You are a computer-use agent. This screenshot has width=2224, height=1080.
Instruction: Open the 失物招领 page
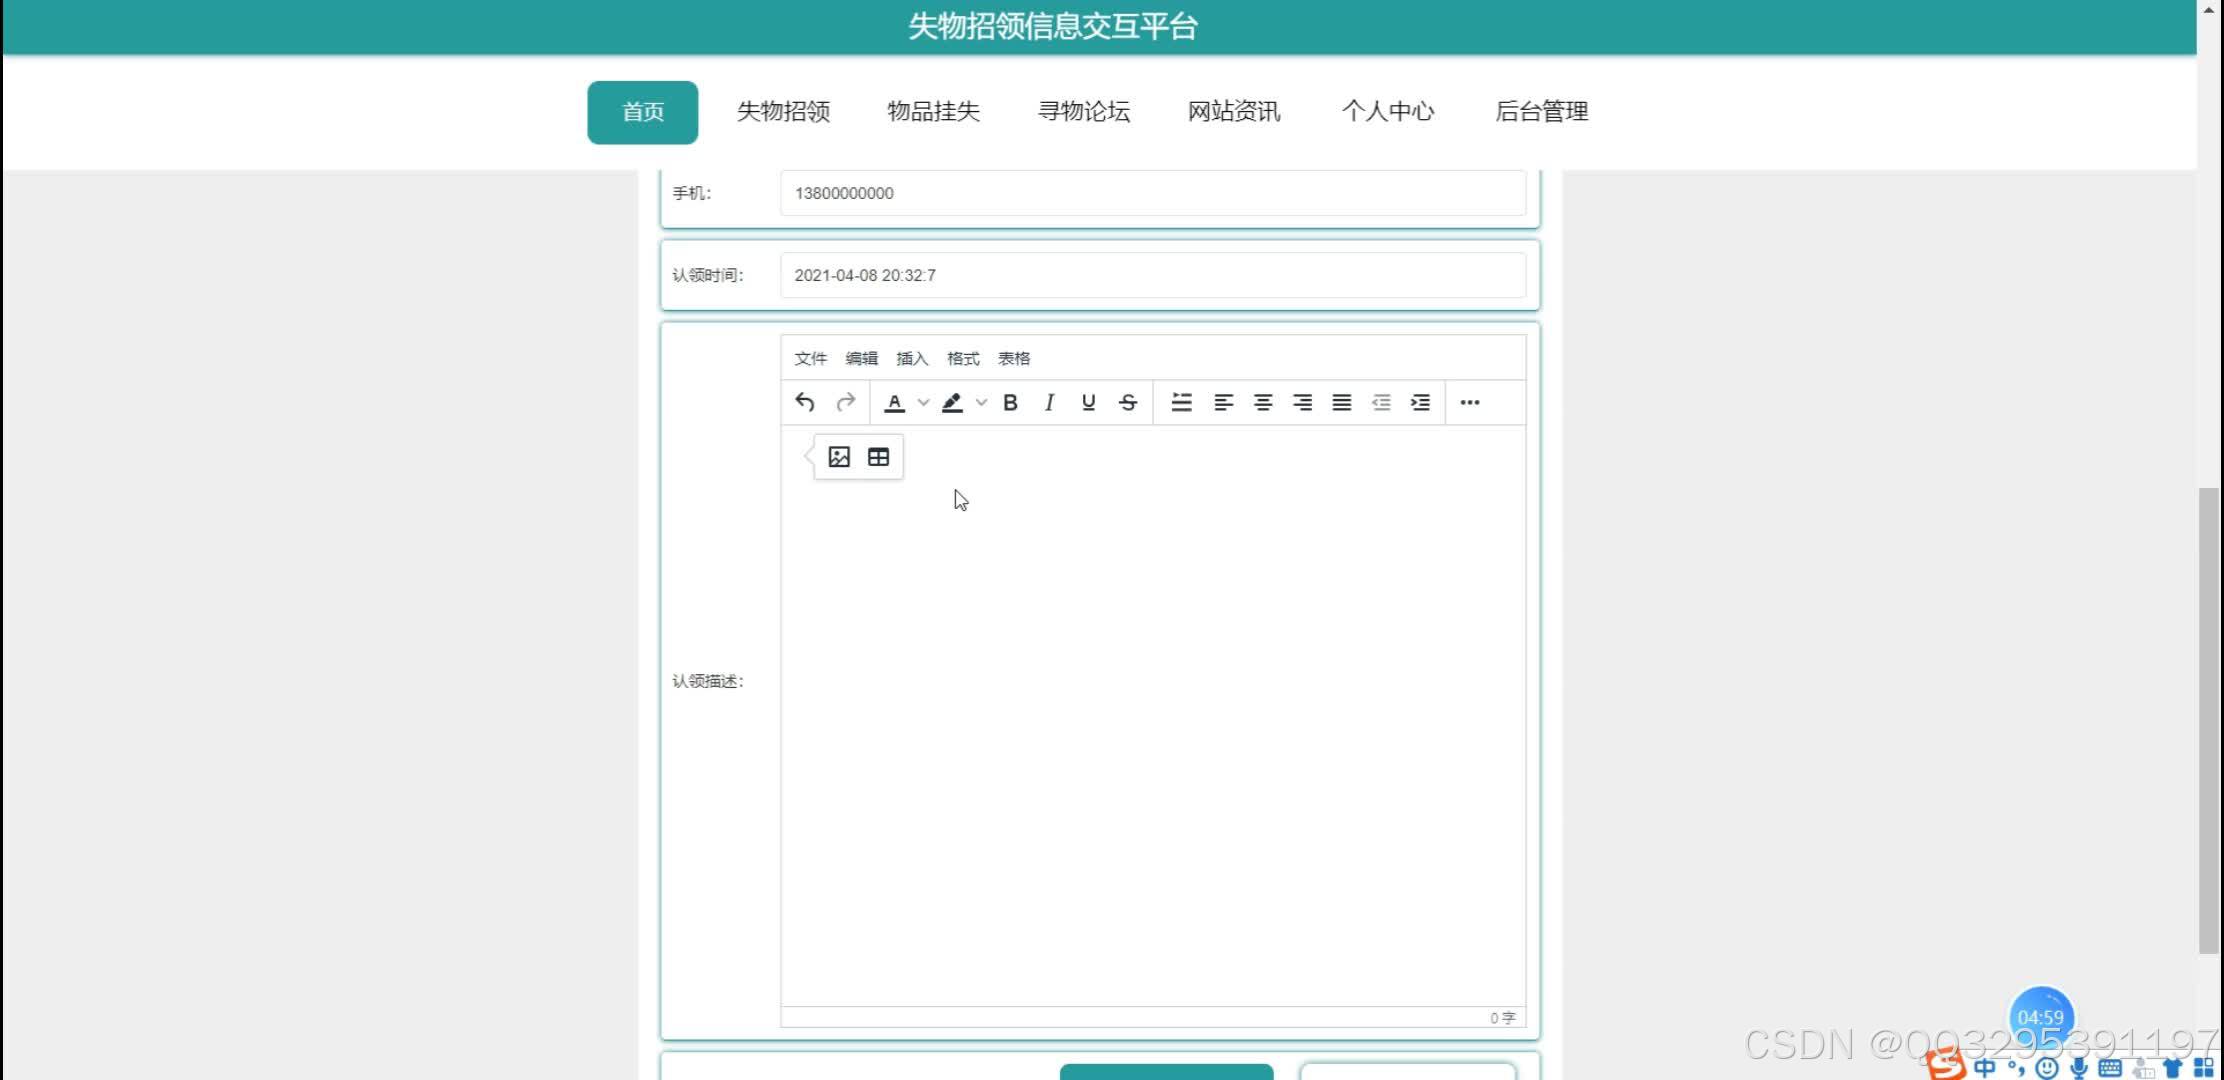(783, 111)
